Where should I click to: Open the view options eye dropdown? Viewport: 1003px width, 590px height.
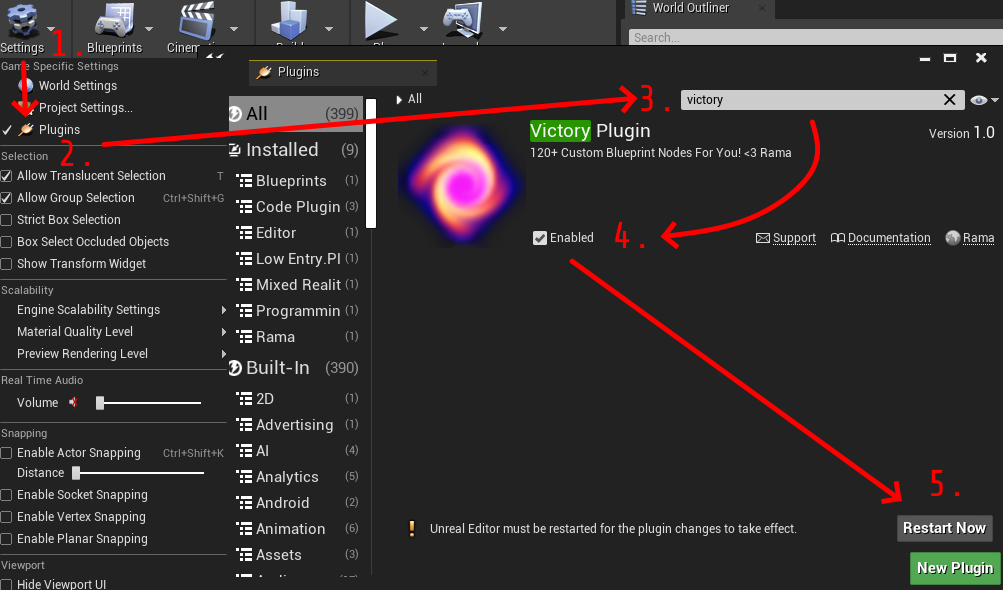(984, 100)
